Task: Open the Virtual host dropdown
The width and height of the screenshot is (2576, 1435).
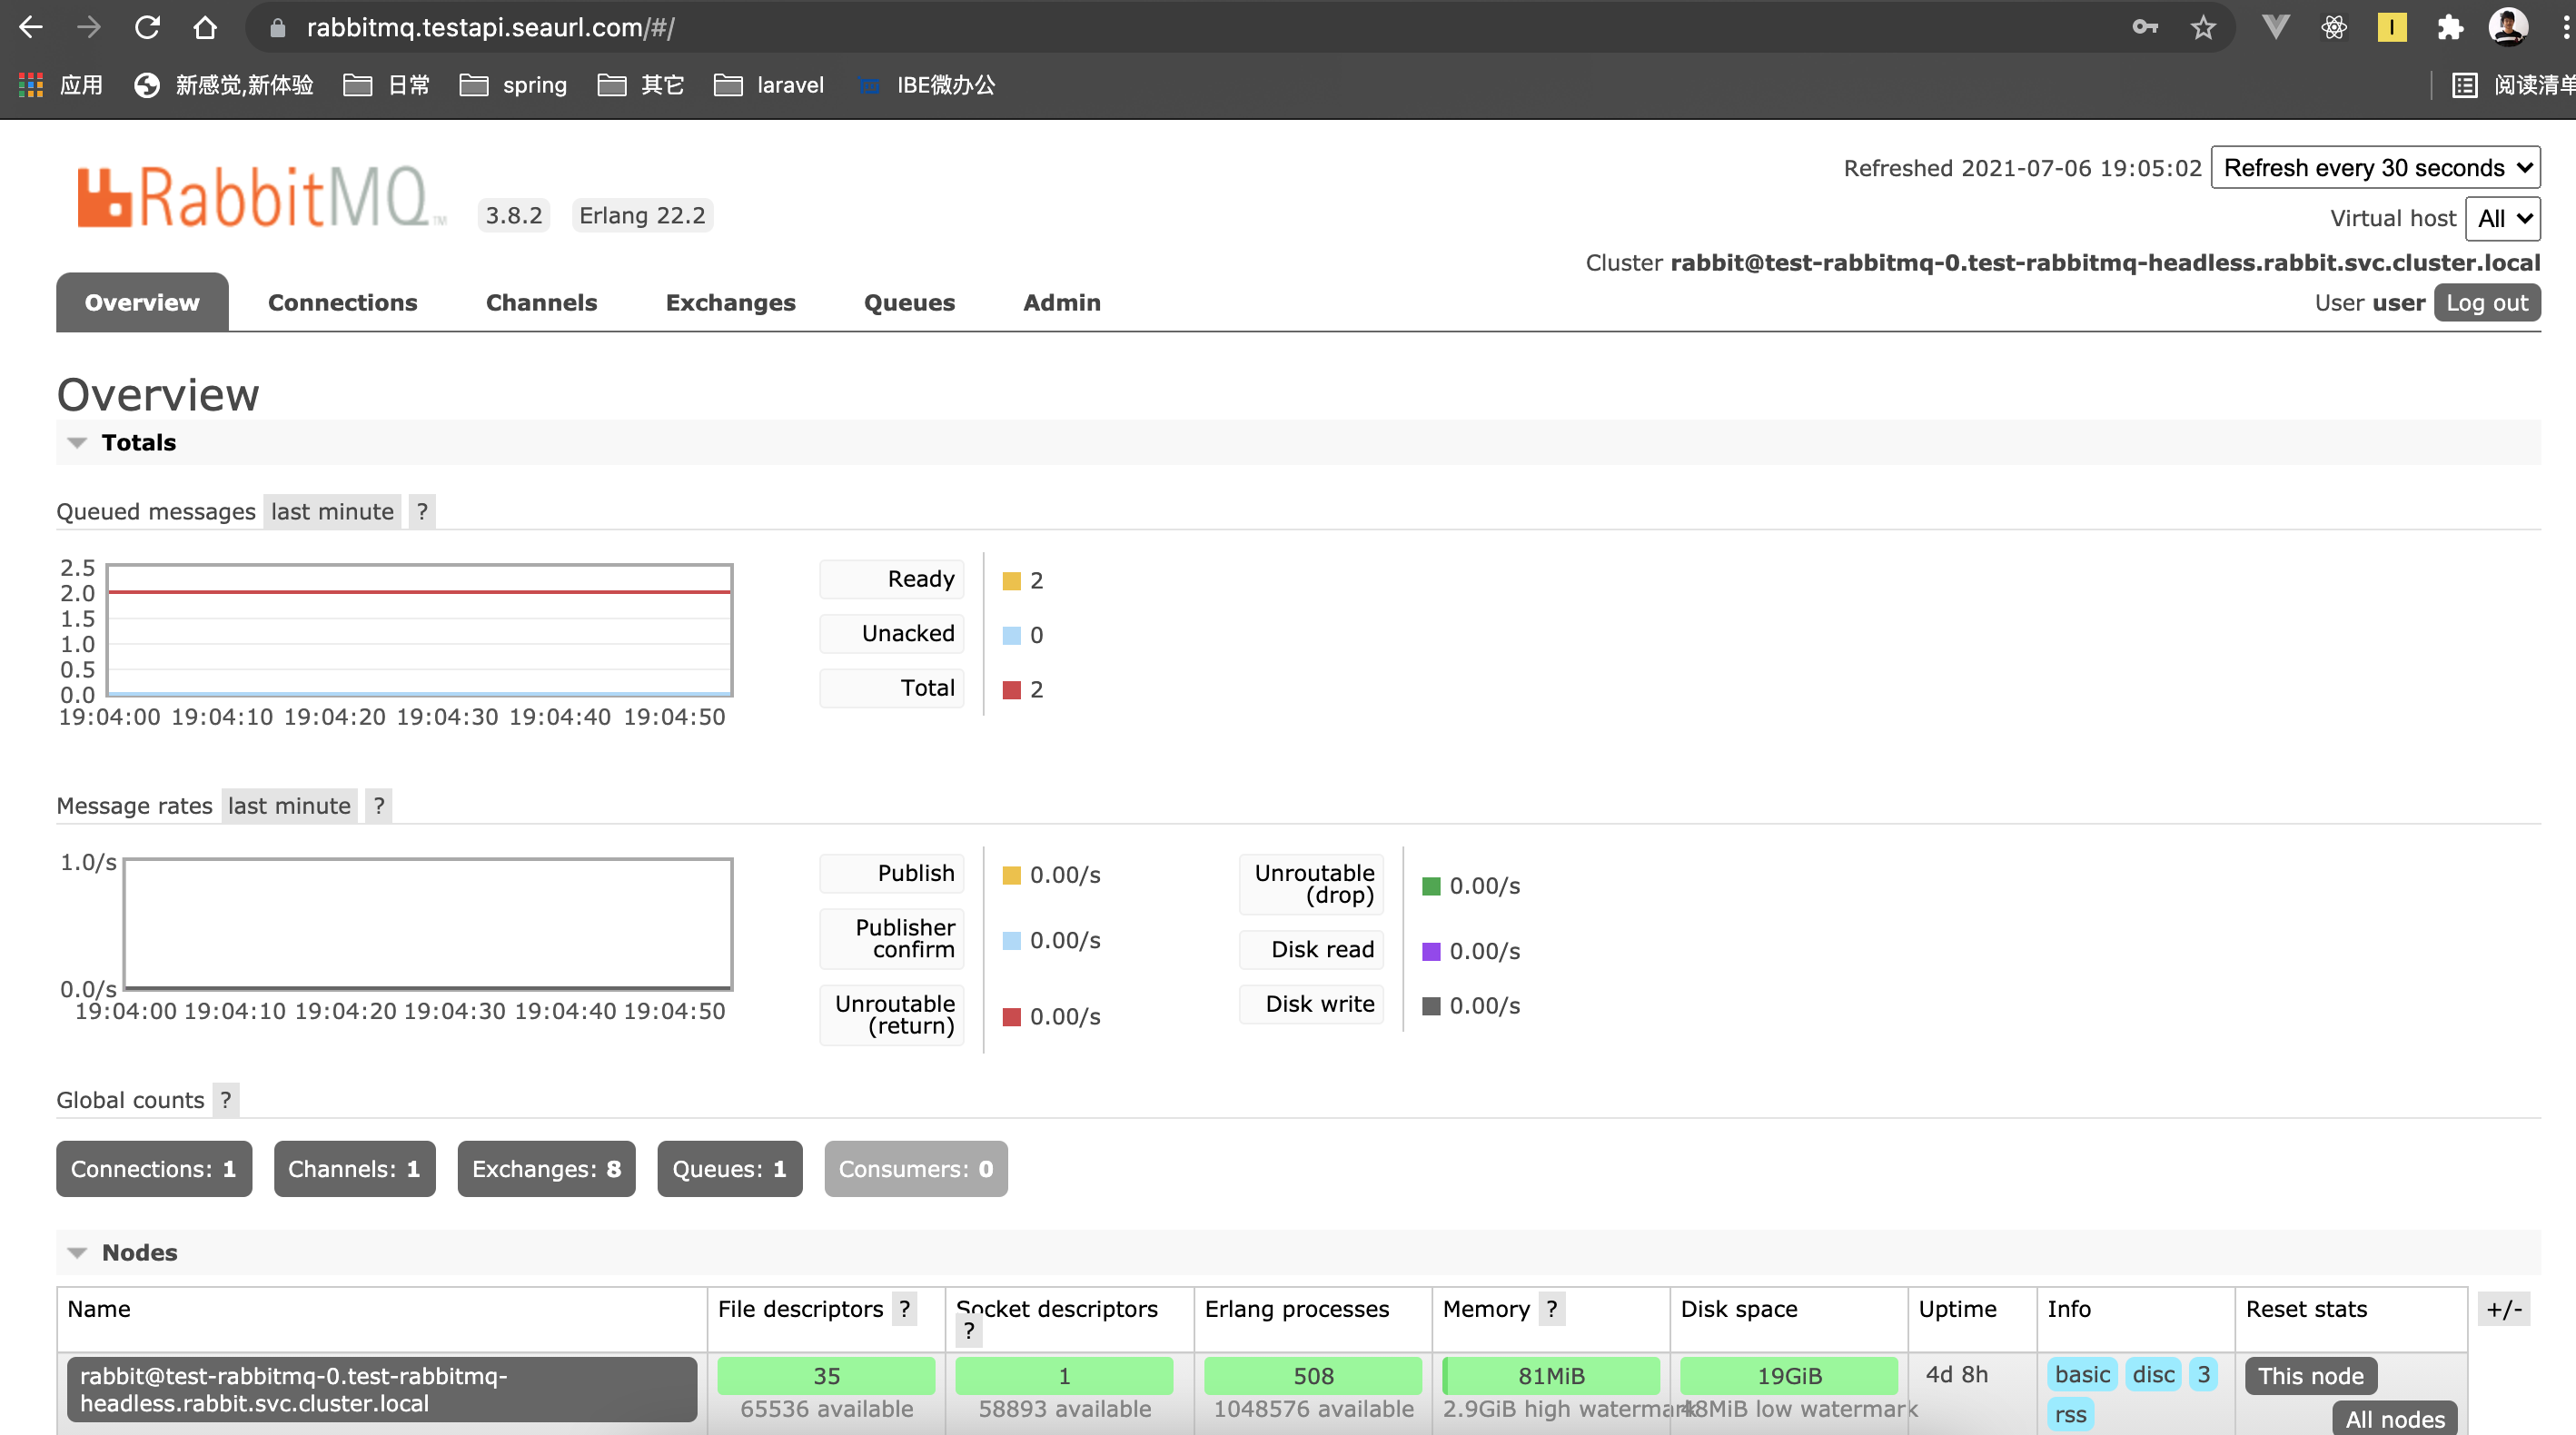Action: (x=2503, y=218)
